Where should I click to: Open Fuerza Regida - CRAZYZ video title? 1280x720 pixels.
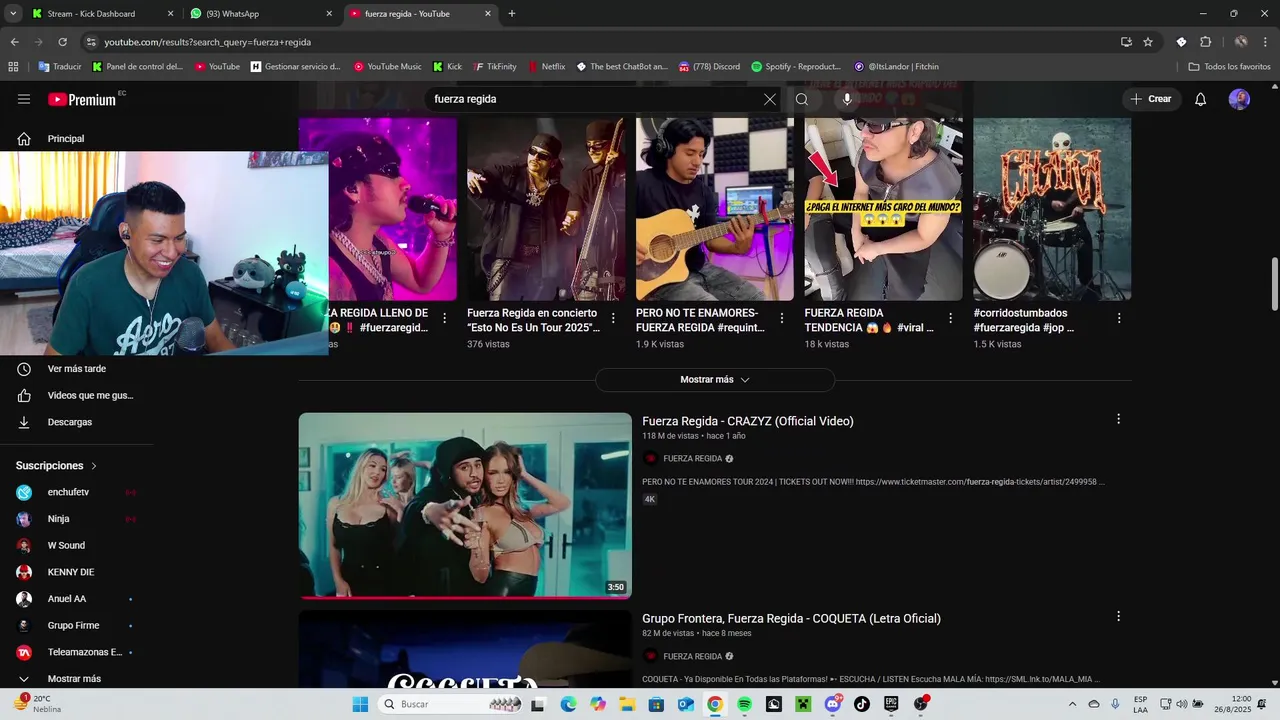[x=748, y=421]
